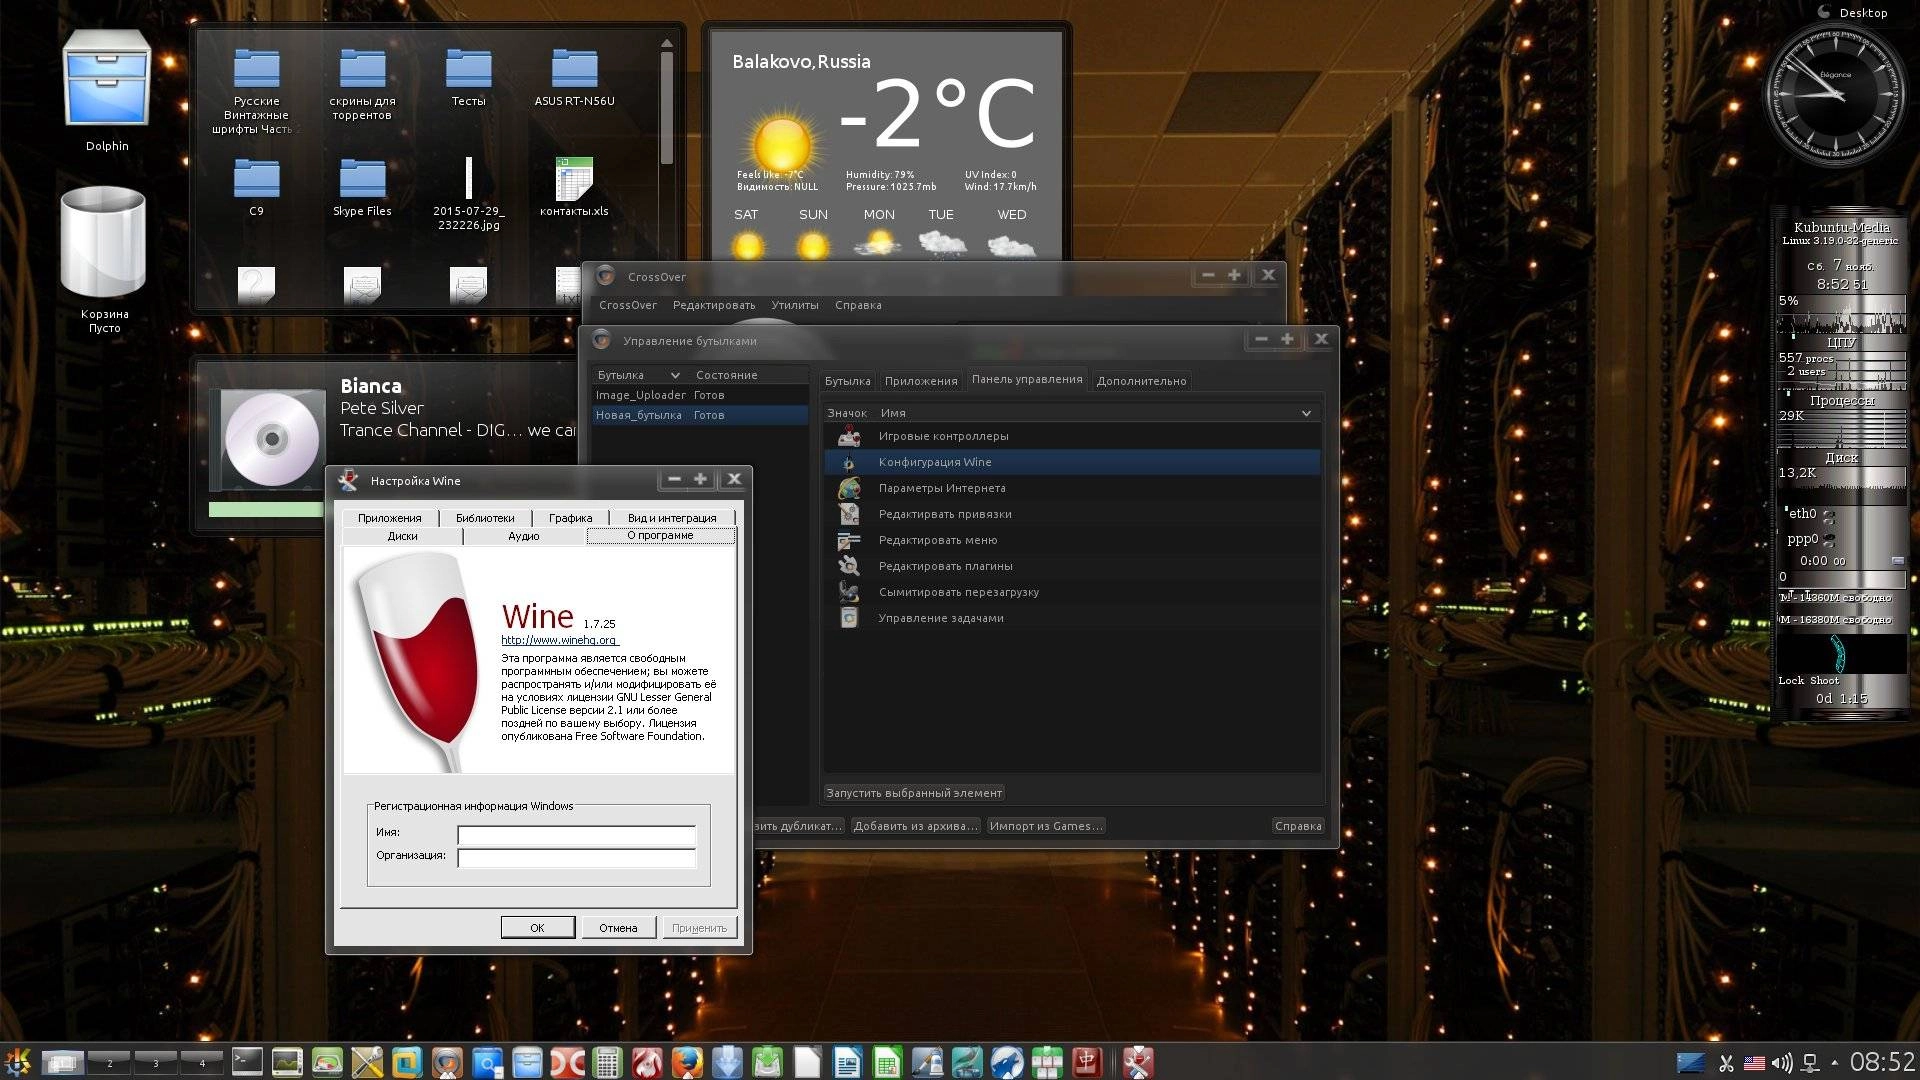Image resolution: width=1920 pixels, height=1080 pixels.
Task: Click Запустить выбранный элемент button
Action: tap(914, 793)
